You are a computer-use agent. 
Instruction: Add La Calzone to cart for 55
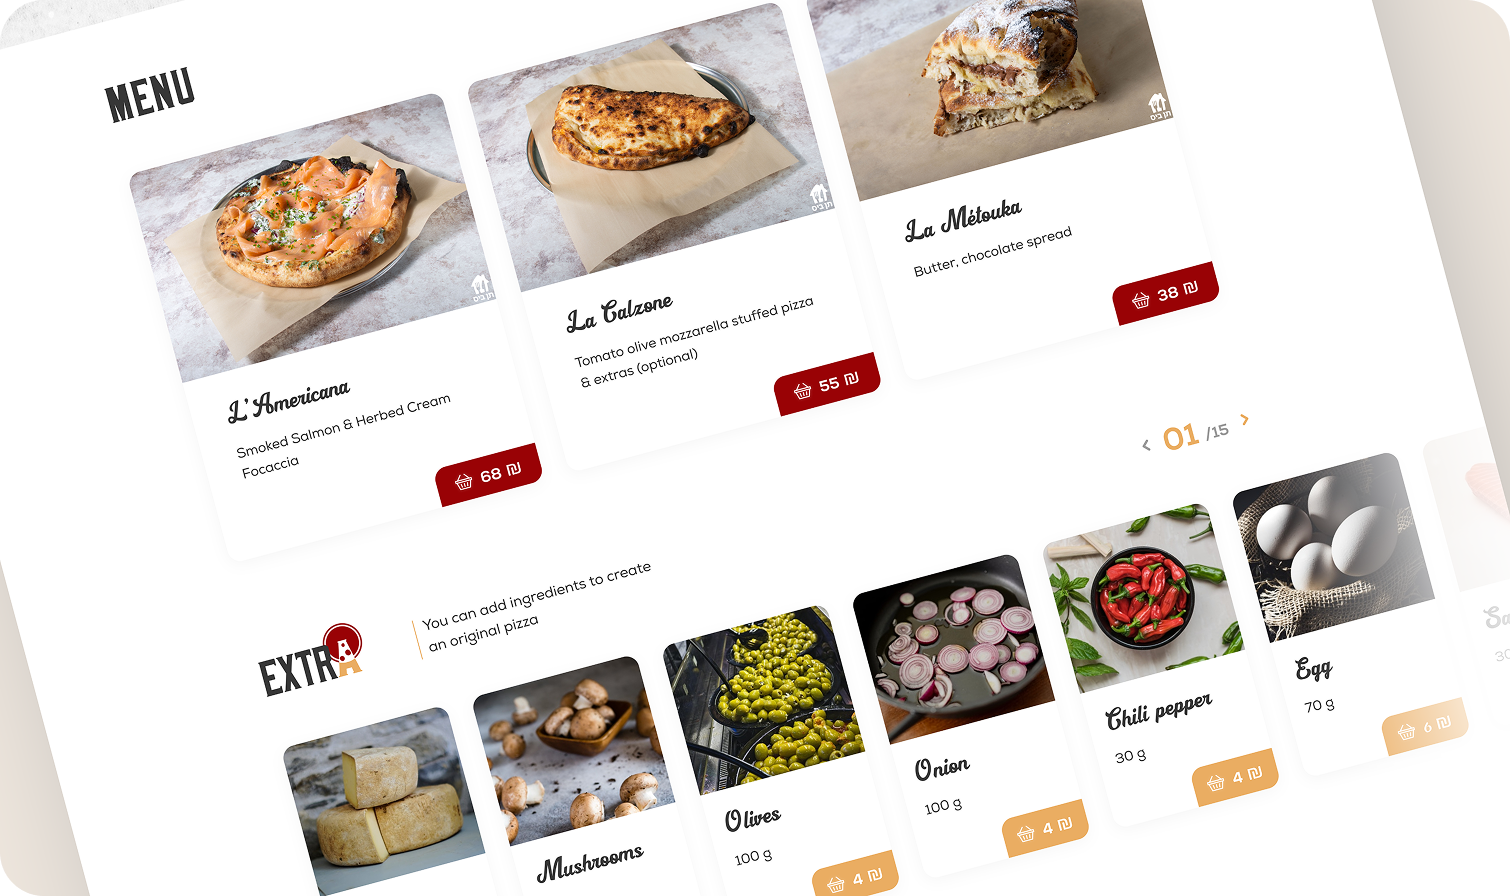click(827, 384)
